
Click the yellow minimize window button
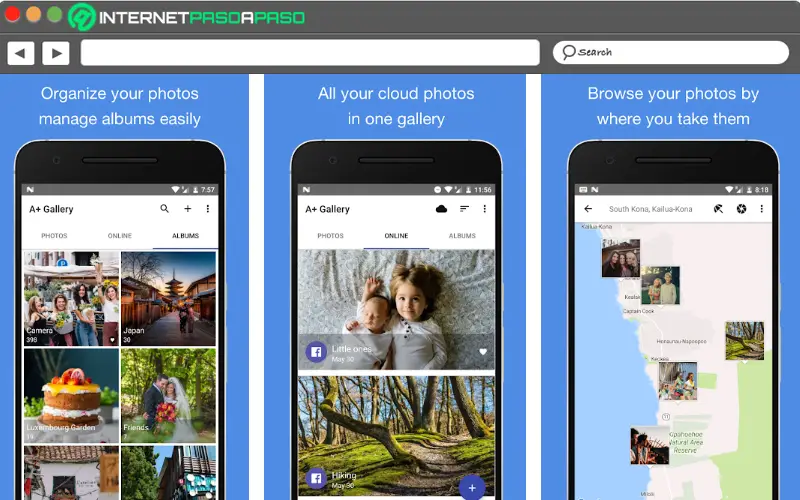tap(34, 14)
